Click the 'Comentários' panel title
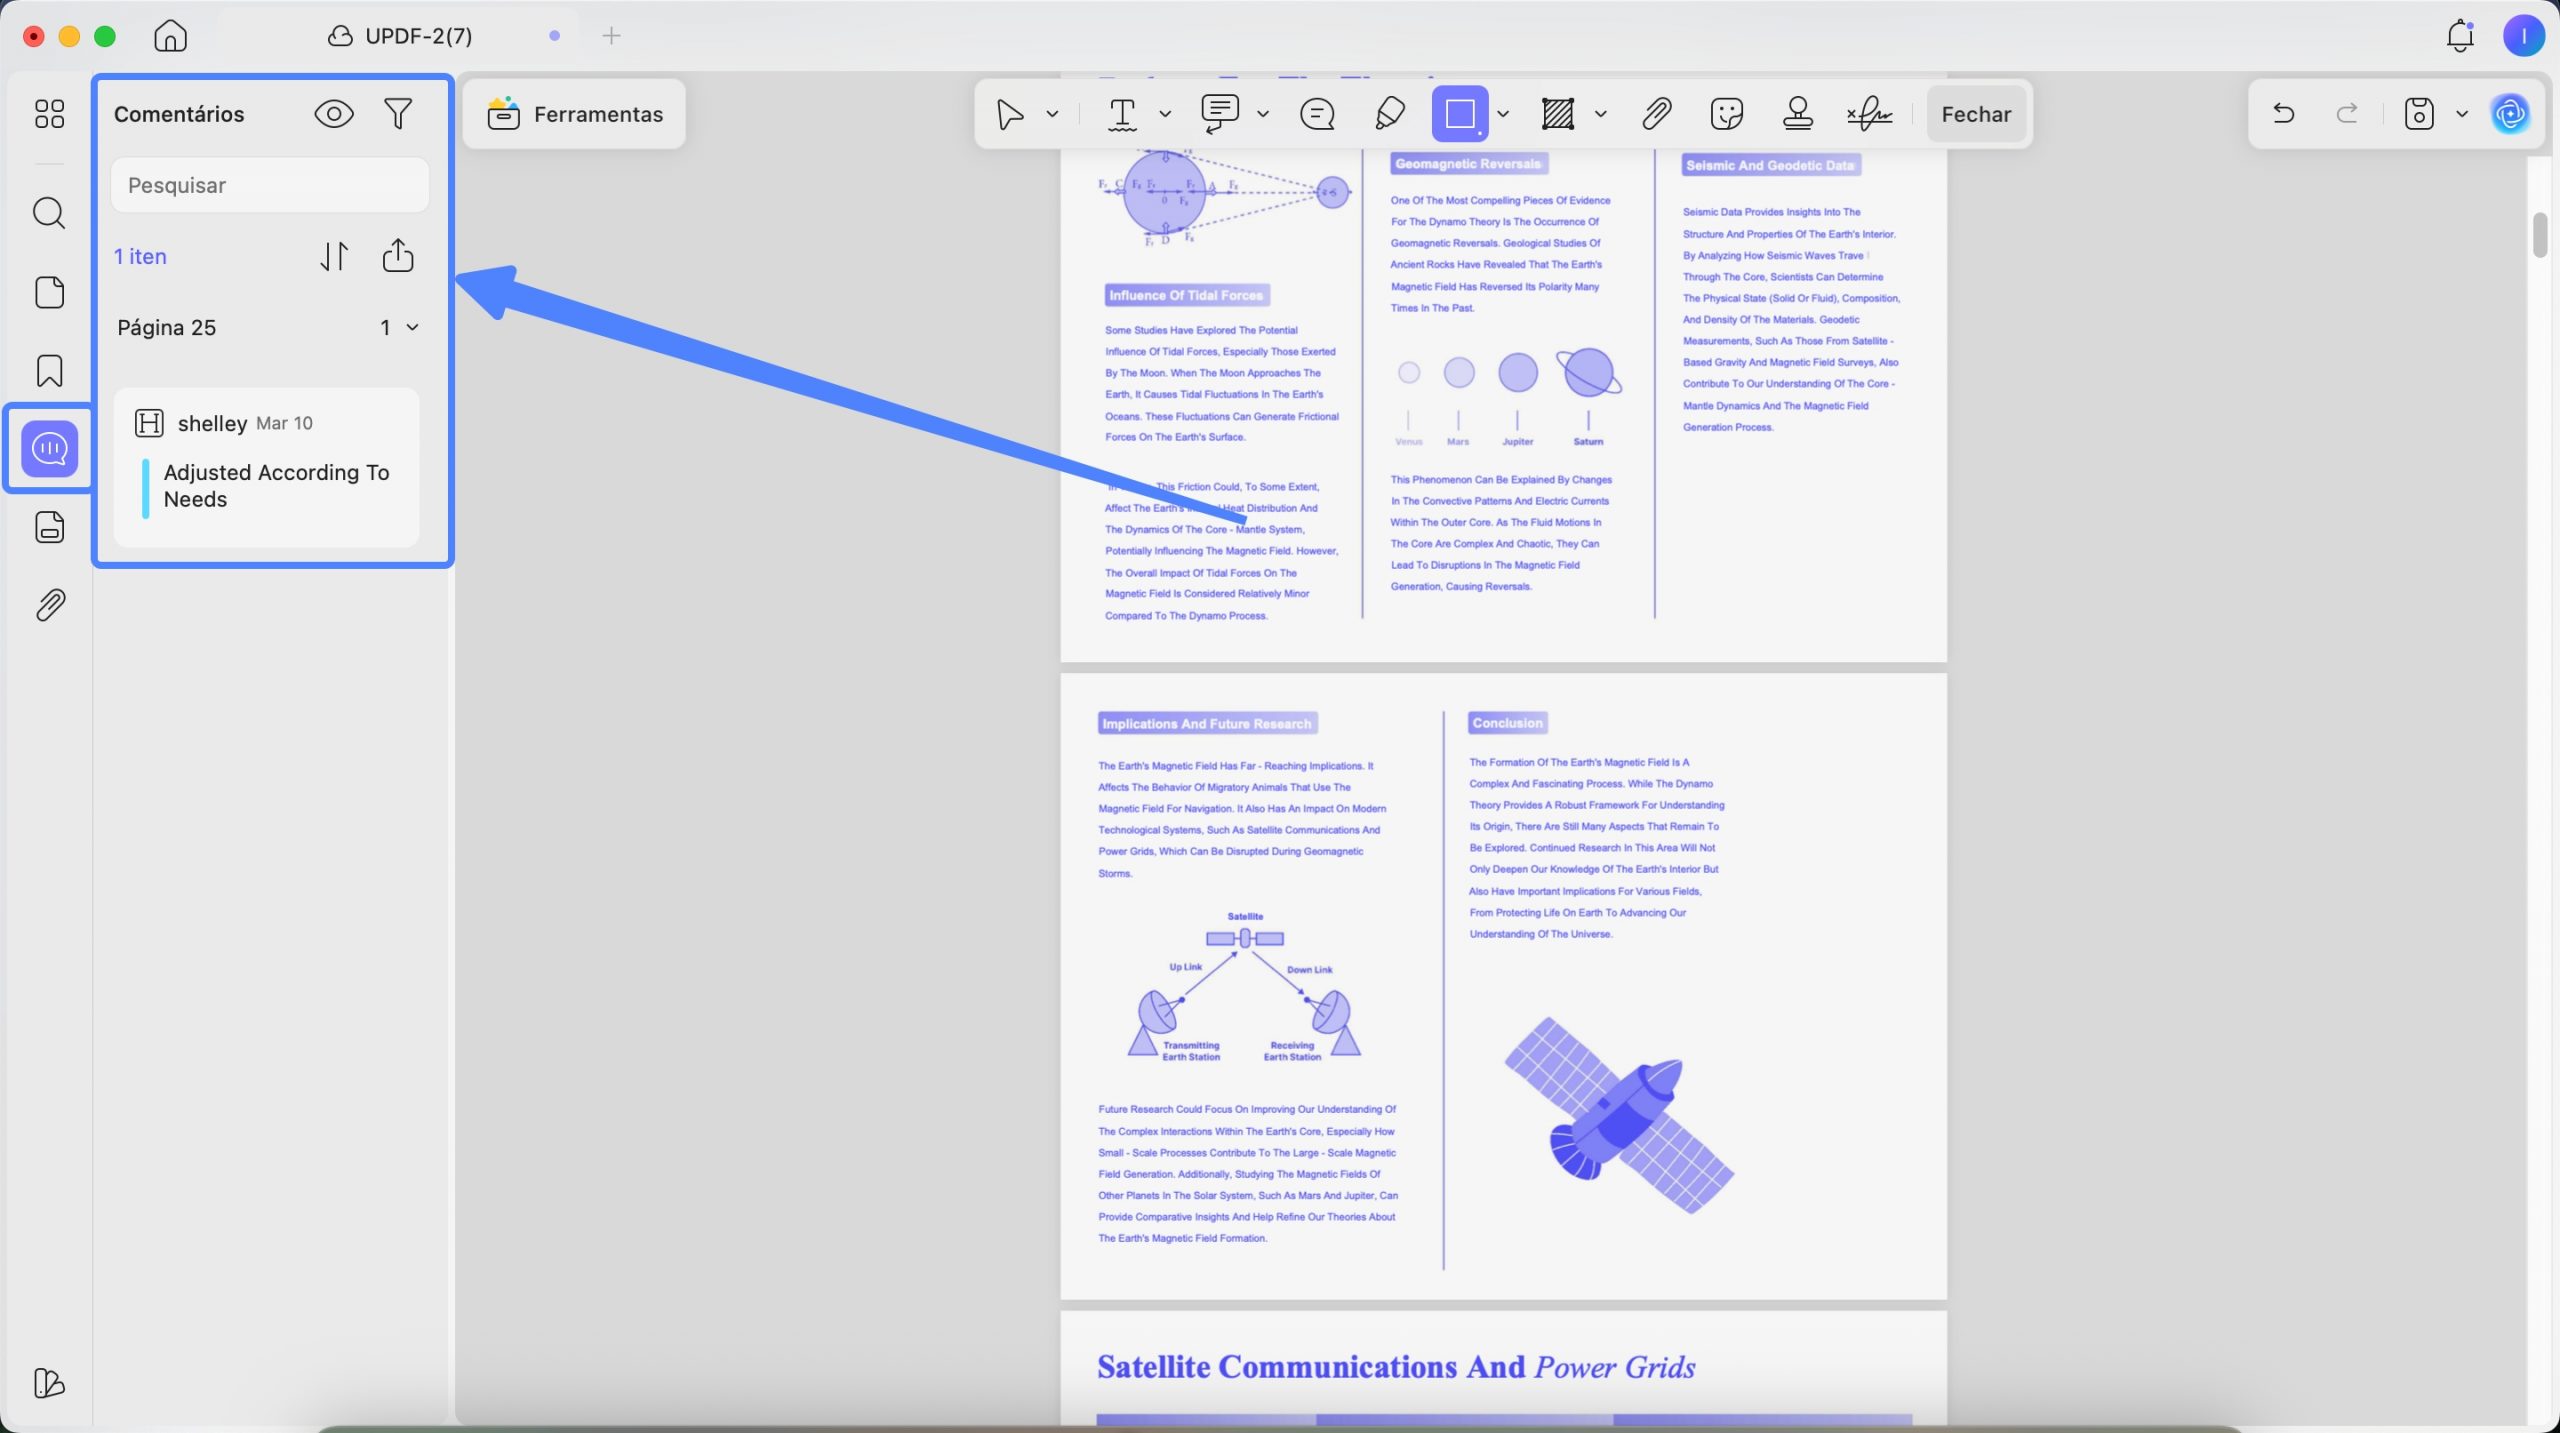Image resolution: width=2560 pixels, height=1433 pixels. click(179, 114)
